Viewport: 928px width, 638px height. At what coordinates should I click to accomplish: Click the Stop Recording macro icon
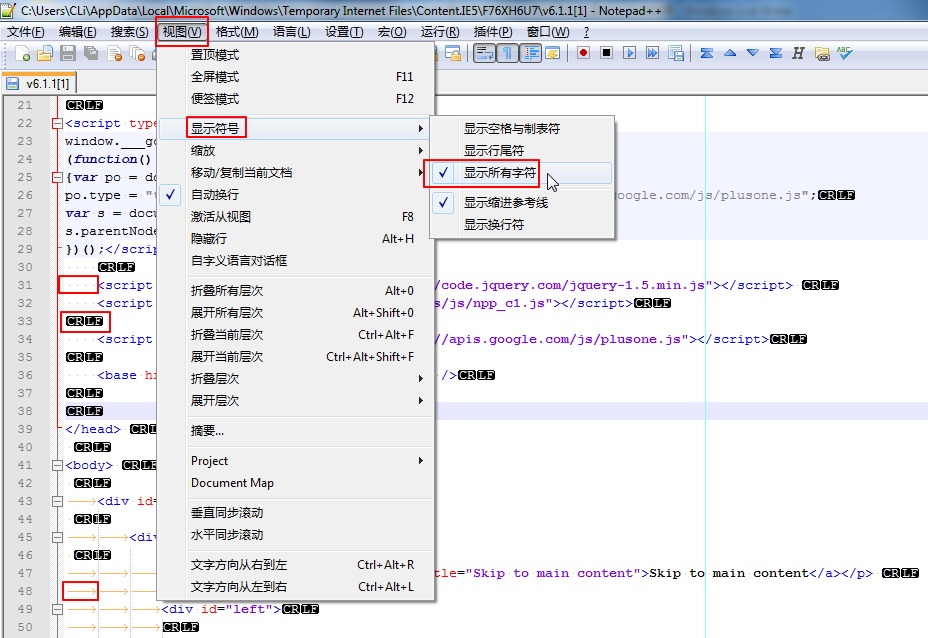click(606, 53)
